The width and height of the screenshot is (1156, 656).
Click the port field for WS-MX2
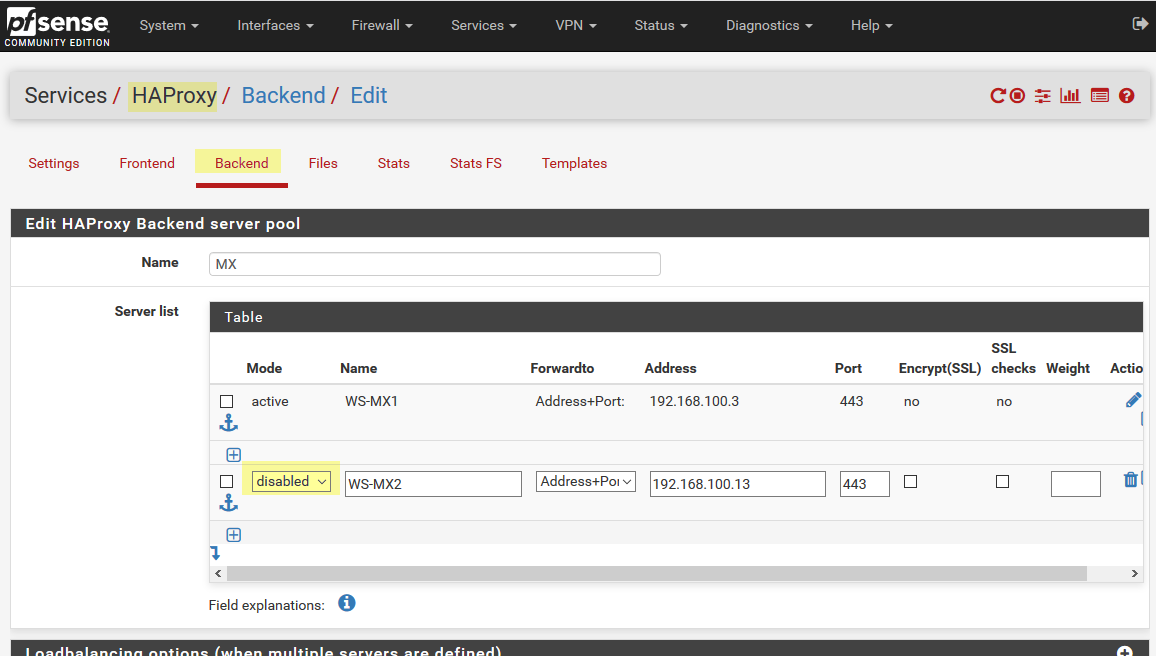click(865, 484)
